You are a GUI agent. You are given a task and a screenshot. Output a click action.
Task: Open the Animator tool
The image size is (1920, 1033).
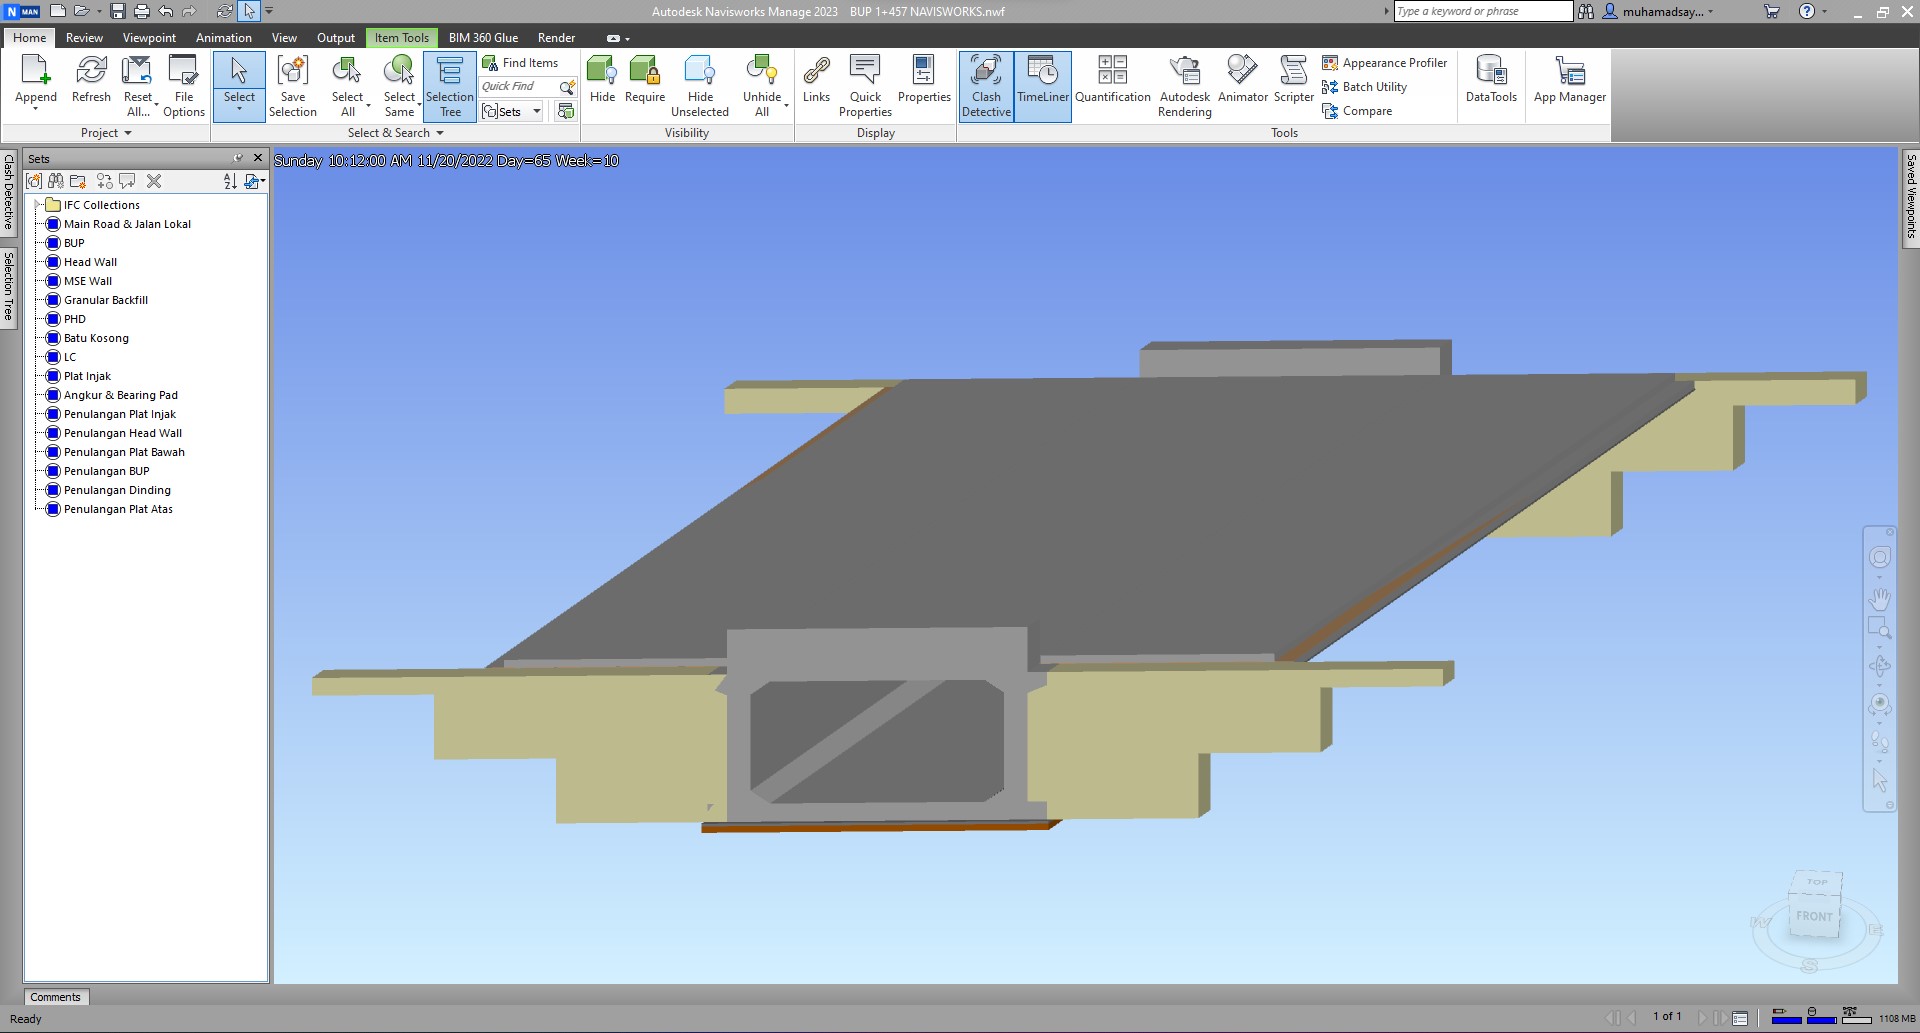1243,80
